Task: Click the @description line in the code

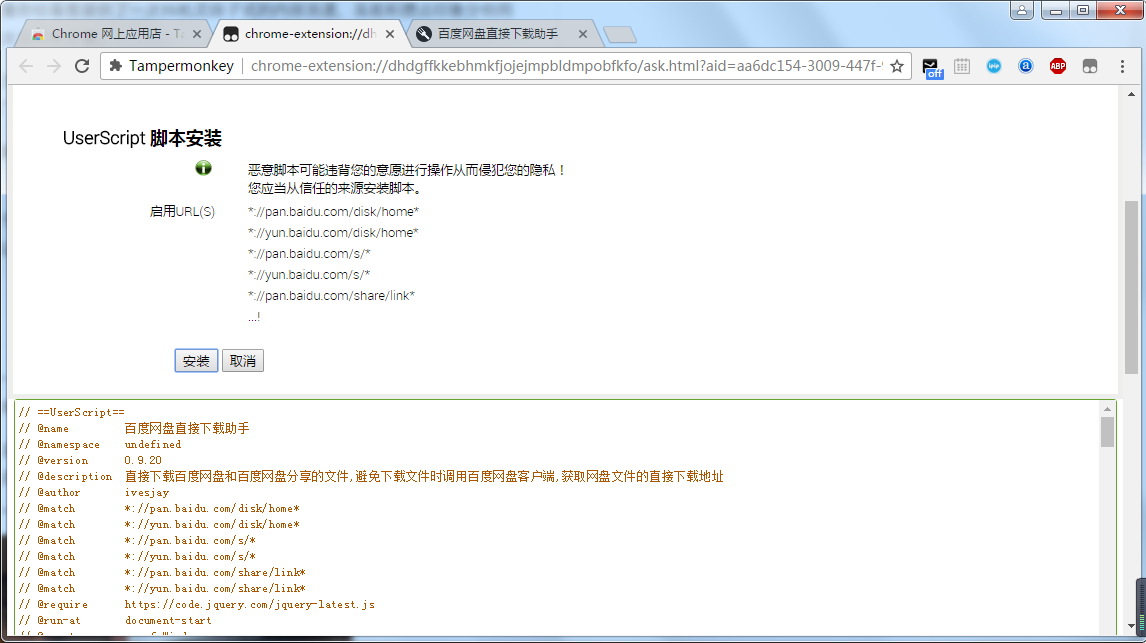Action: point(371,476)
